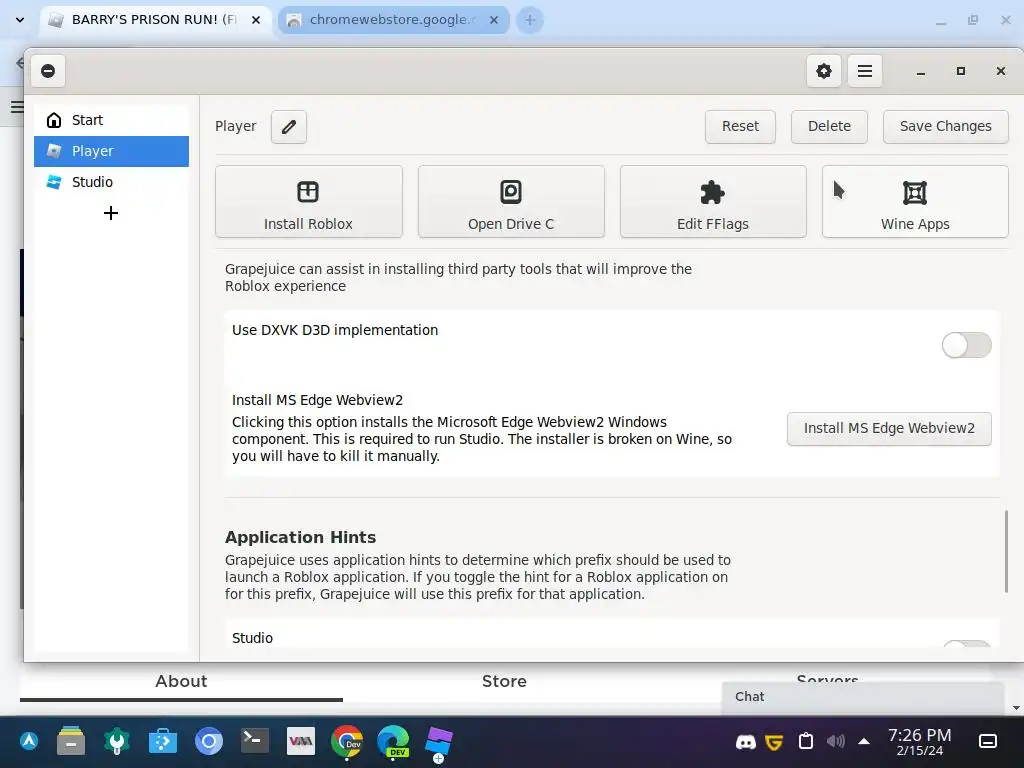Switch to BARRY'S PRISON RUN browser tab
This screenshot has width=1024, height=768.
155,20
